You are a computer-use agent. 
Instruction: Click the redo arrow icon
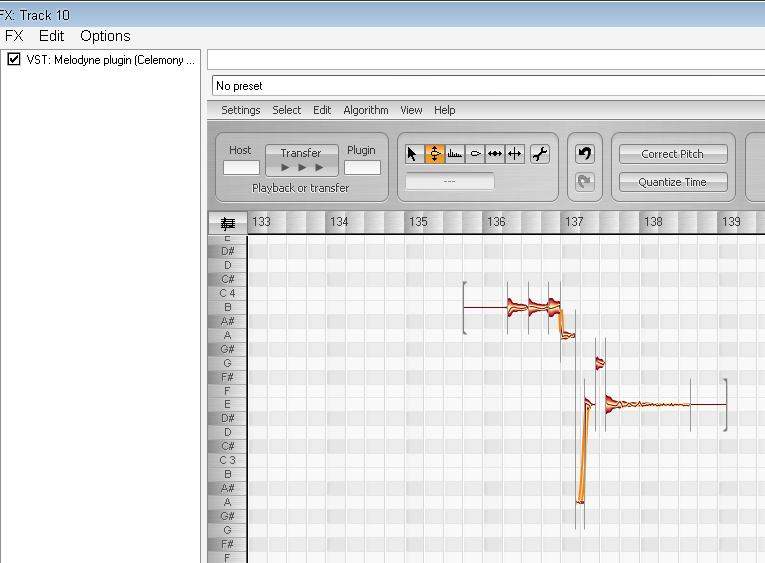coord(585,182)
